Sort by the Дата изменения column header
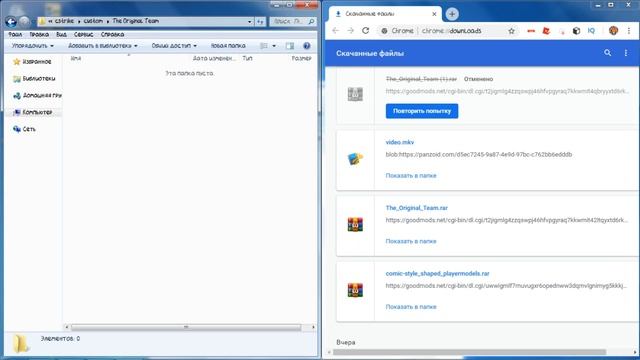This screenshot has height=360, width=640. point(214,58)
